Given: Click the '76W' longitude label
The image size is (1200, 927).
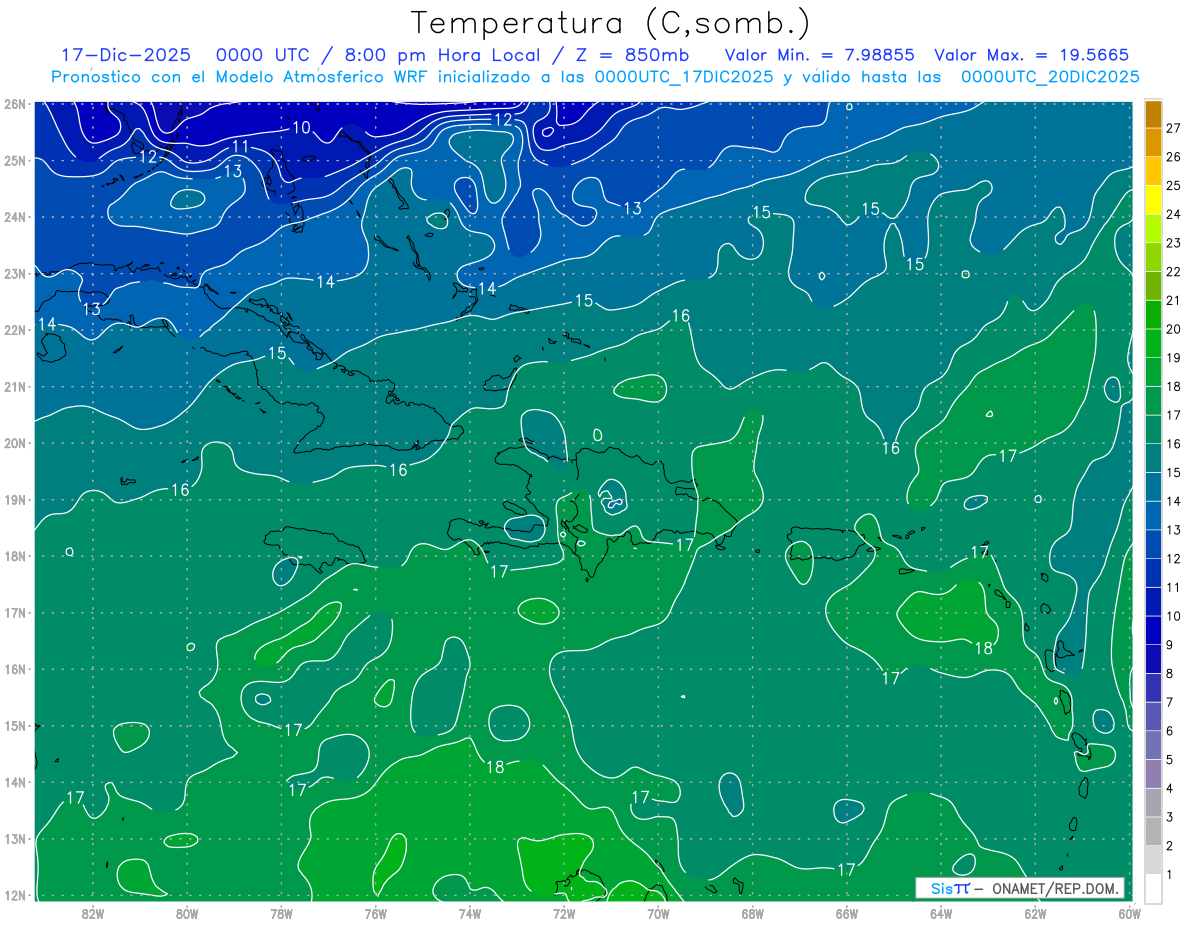Looking at the screenshot, I should point(375,913).
